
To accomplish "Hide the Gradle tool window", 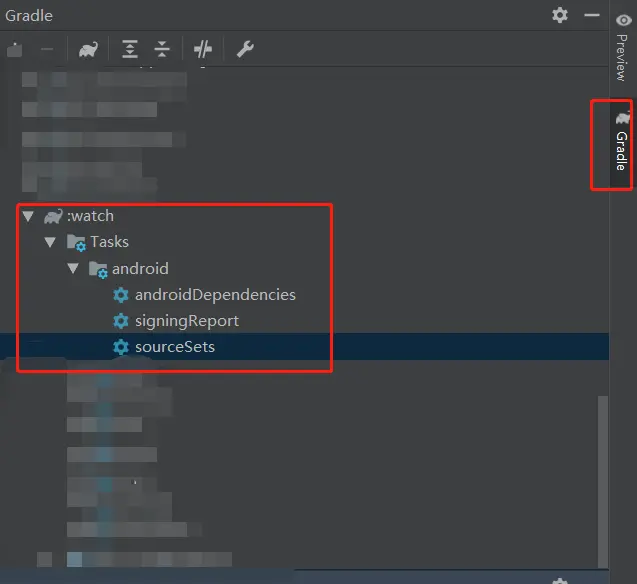I will tap(592, 15).
